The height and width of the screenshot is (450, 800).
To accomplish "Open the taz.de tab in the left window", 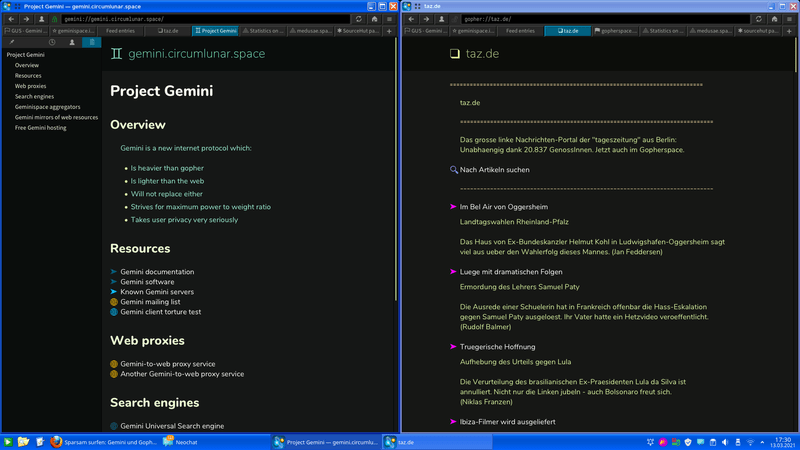I will point(168,31).
